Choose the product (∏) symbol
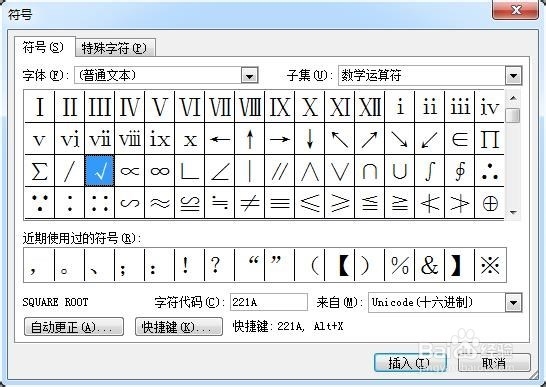Image resolution: width=546 pixels, height=387 pixels. (490, 139)
